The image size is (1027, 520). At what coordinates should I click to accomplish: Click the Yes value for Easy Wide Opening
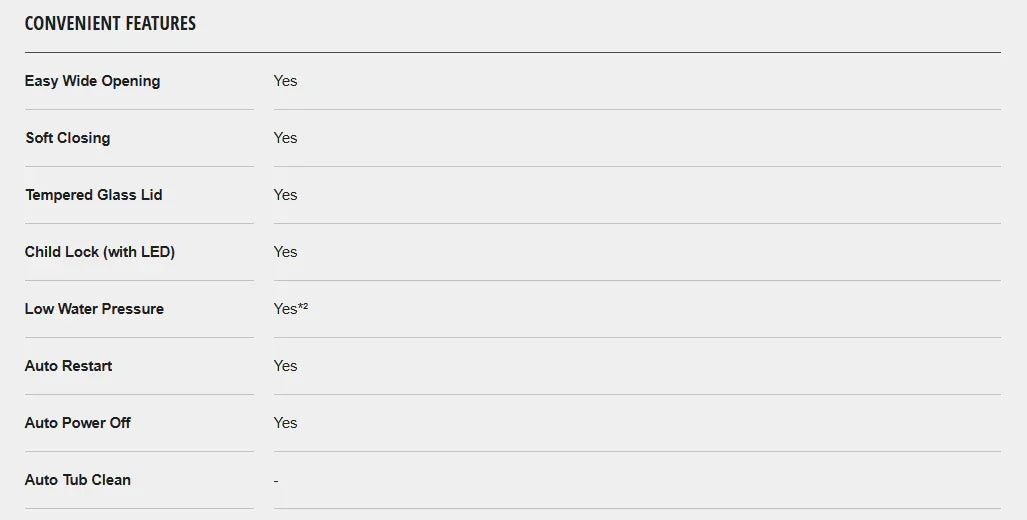285,81
